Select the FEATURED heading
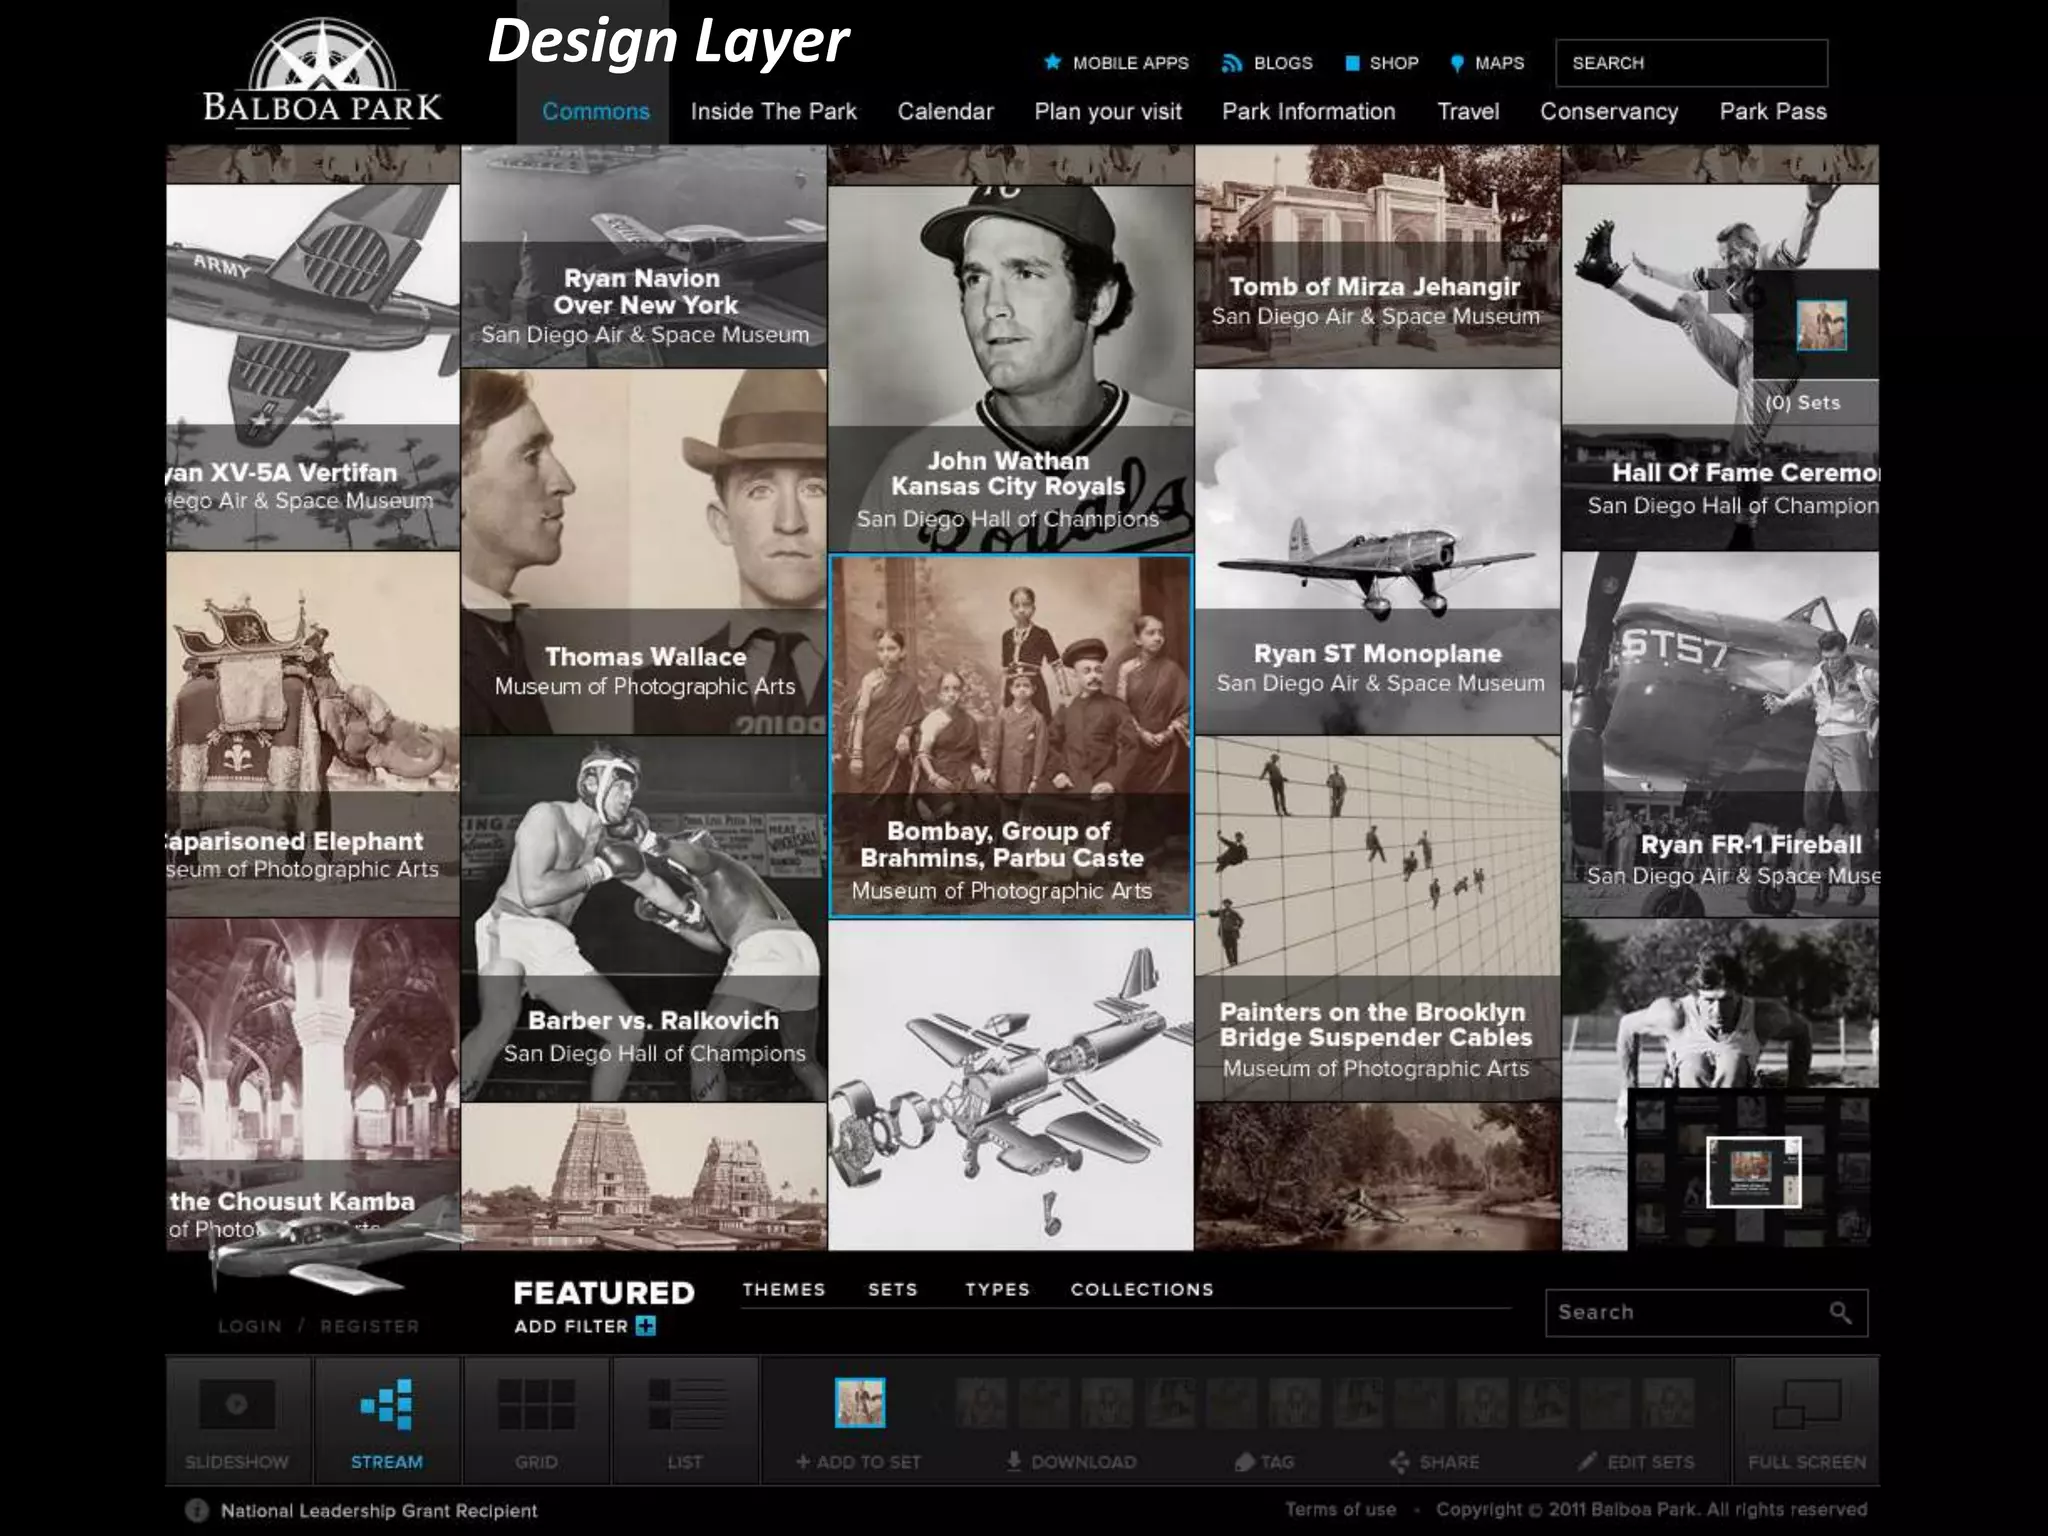 pos(603,1293)
